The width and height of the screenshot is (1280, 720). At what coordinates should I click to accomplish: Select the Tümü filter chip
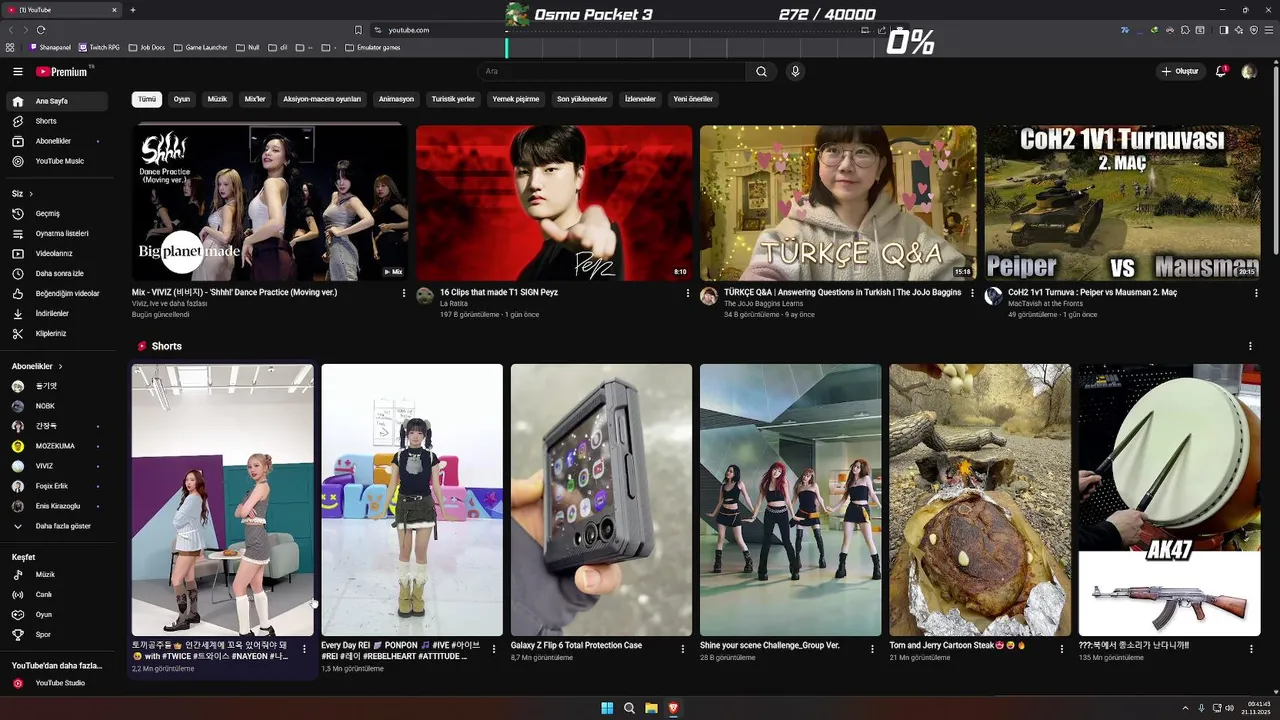tap(147, 99)
